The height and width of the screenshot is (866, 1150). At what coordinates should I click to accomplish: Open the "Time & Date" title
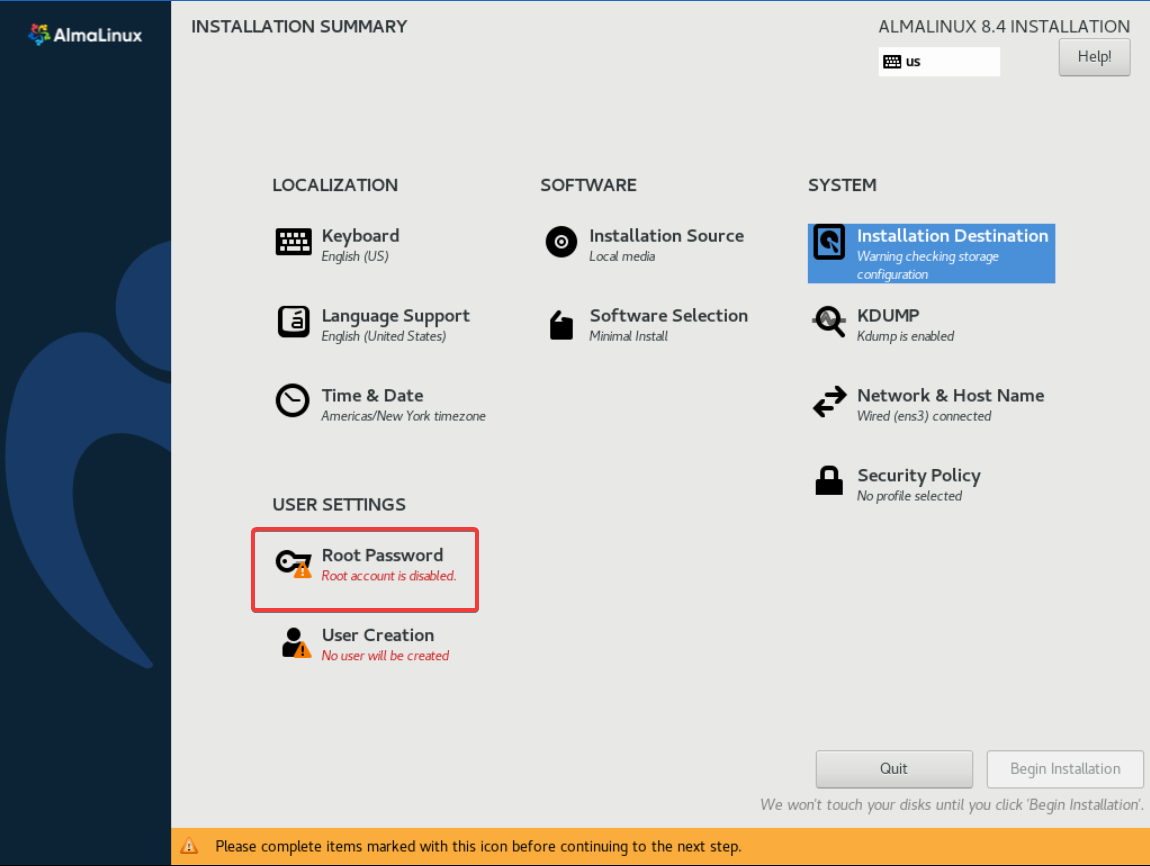coord(373,395)
